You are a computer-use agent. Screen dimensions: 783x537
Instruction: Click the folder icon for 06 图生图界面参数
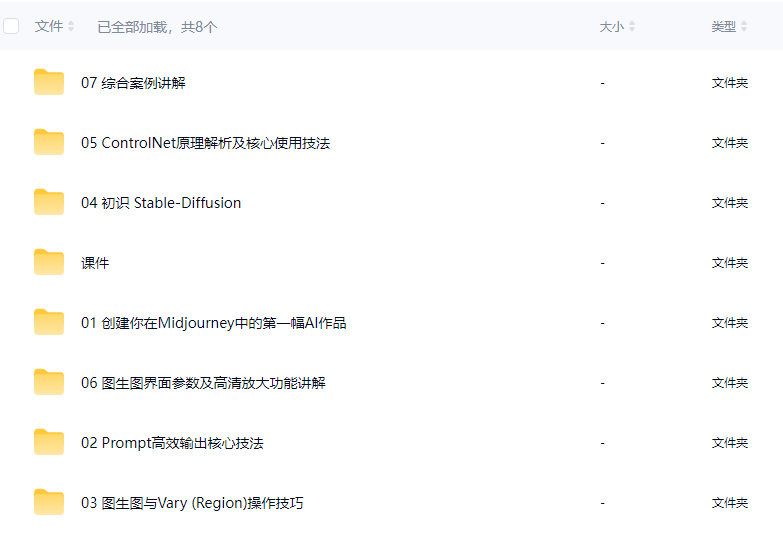coord(48,383)
